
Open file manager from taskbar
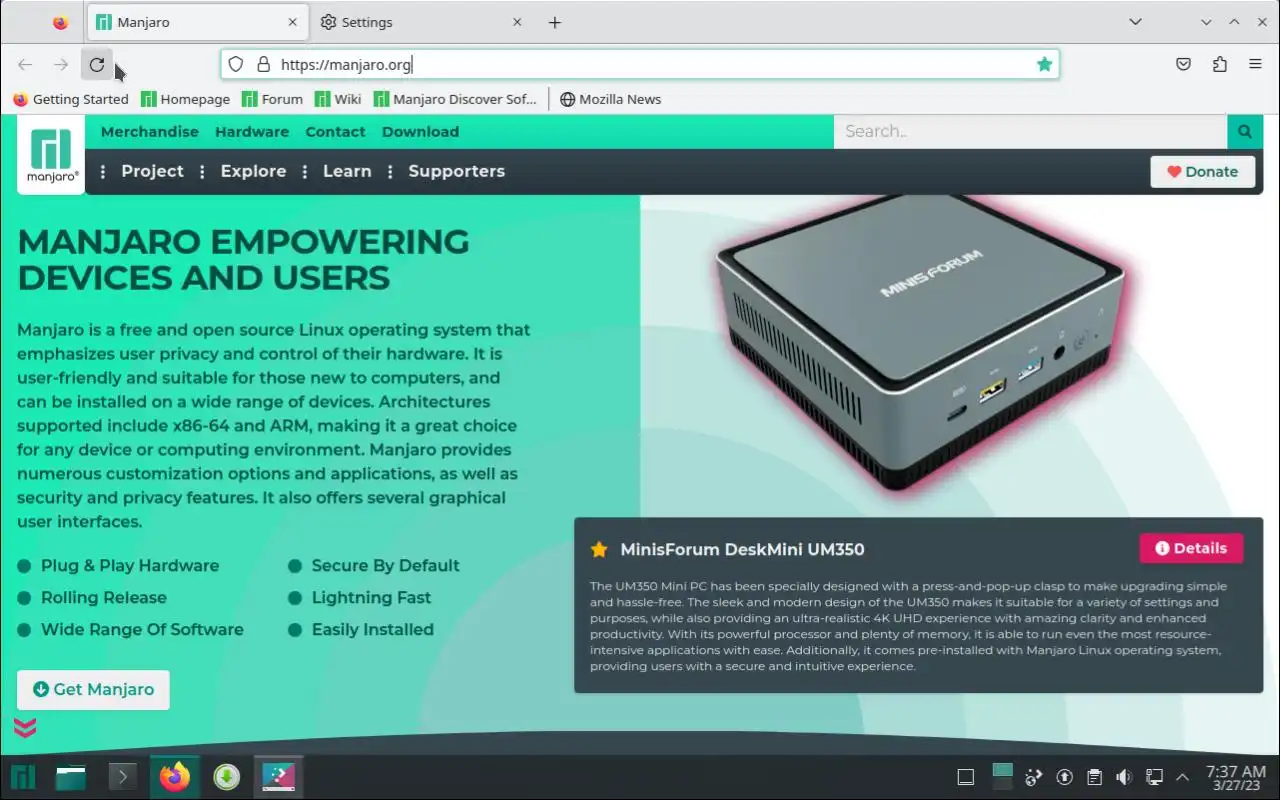(70, 777)
